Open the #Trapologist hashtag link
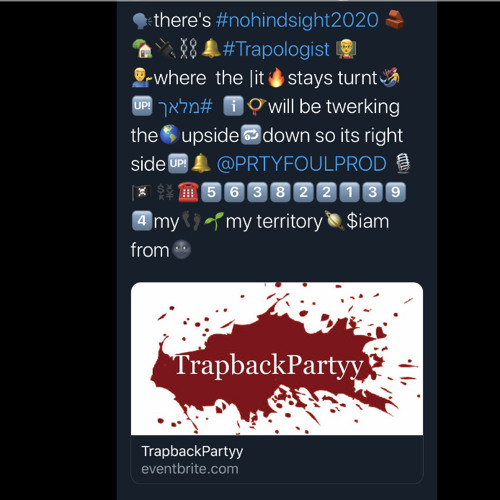The height and width of the screenshot is (500, 500). coord(276,49)
